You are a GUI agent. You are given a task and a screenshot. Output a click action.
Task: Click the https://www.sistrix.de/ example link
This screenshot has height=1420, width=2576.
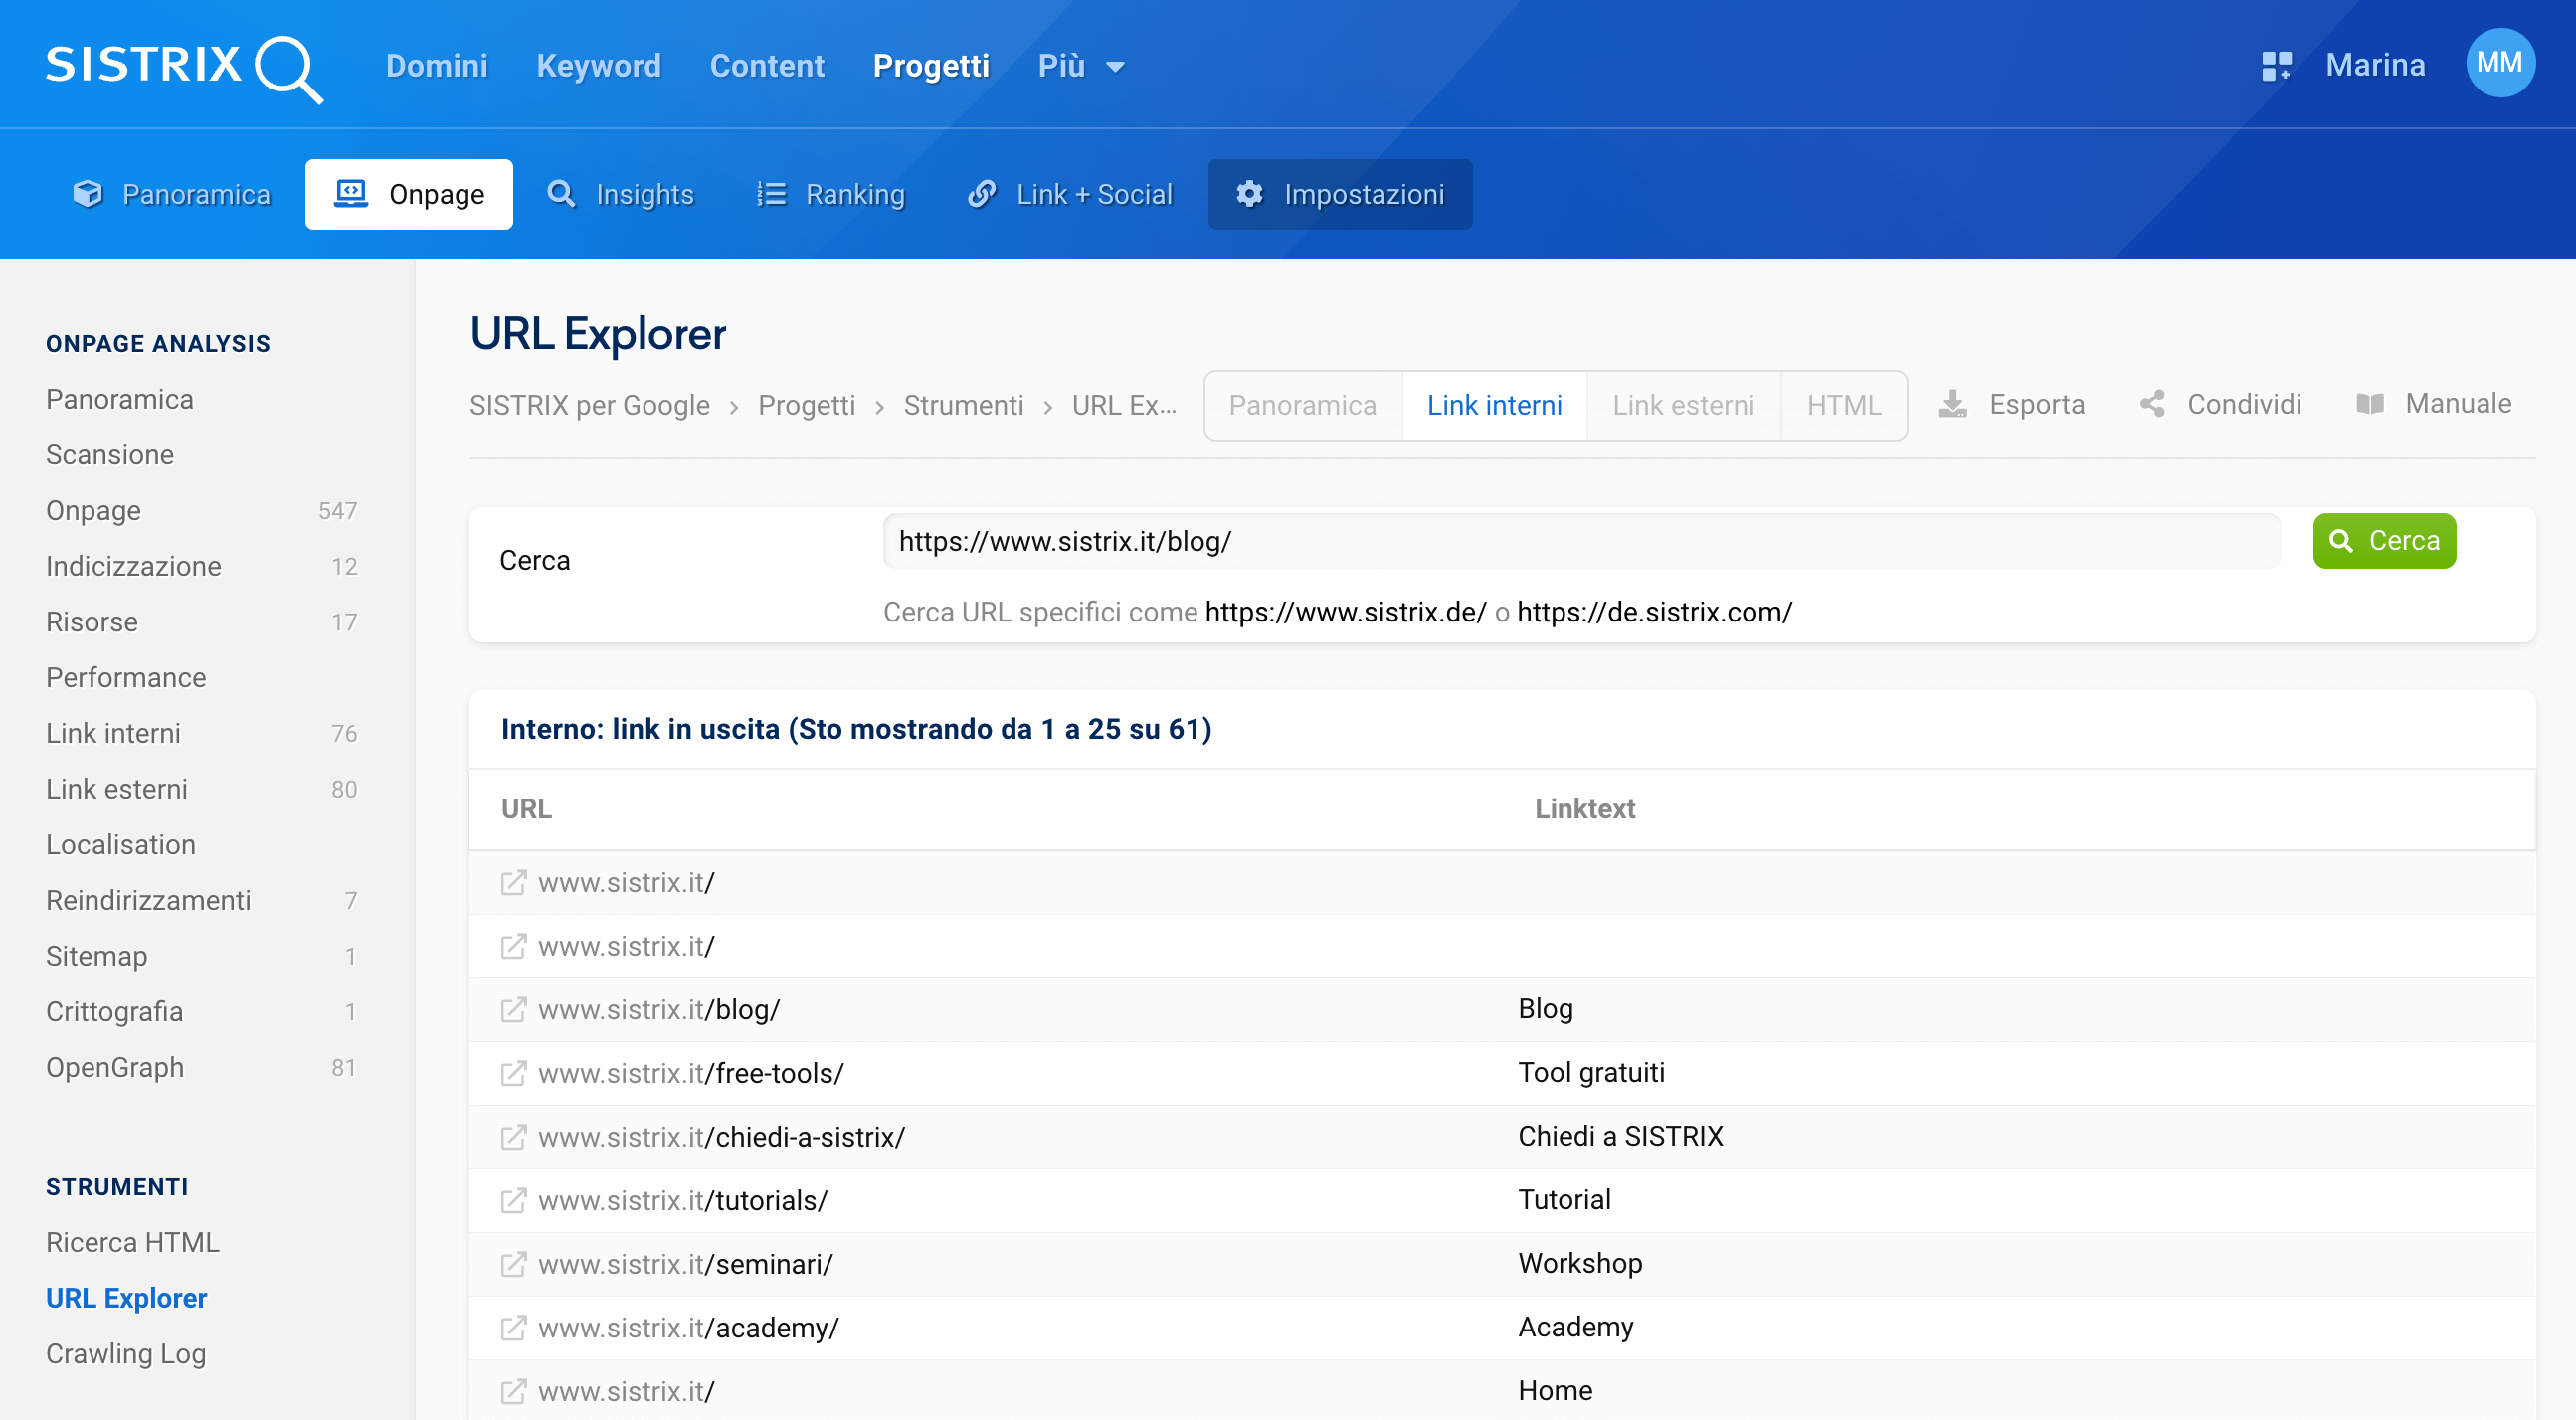click(1345, 612)
